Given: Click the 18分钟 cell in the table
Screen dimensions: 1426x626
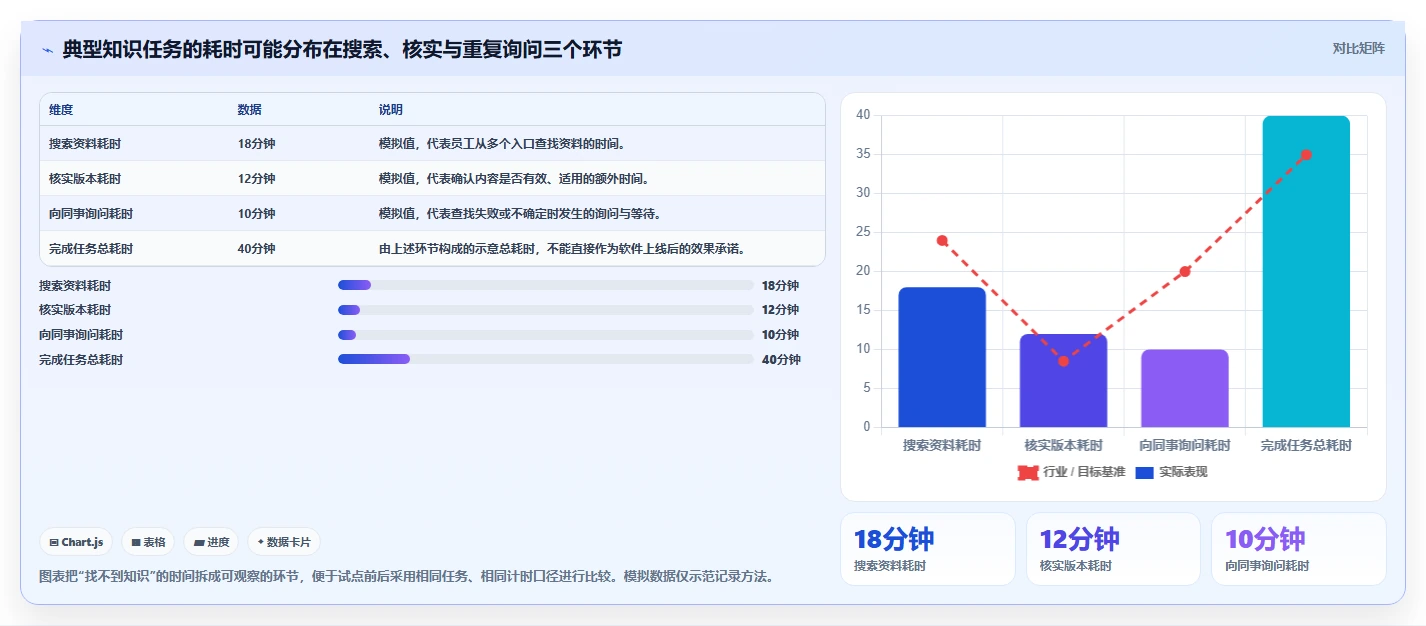Looking at the screenshot, I should [257, 144].
